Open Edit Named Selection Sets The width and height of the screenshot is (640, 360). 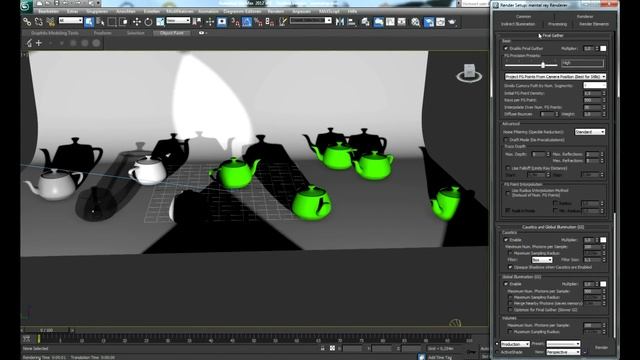point(283,22)
